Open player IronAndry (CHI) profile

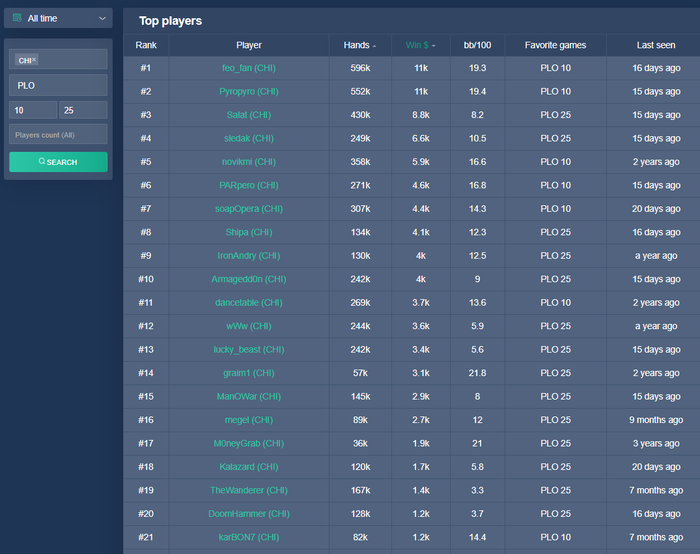coord(249,255)
